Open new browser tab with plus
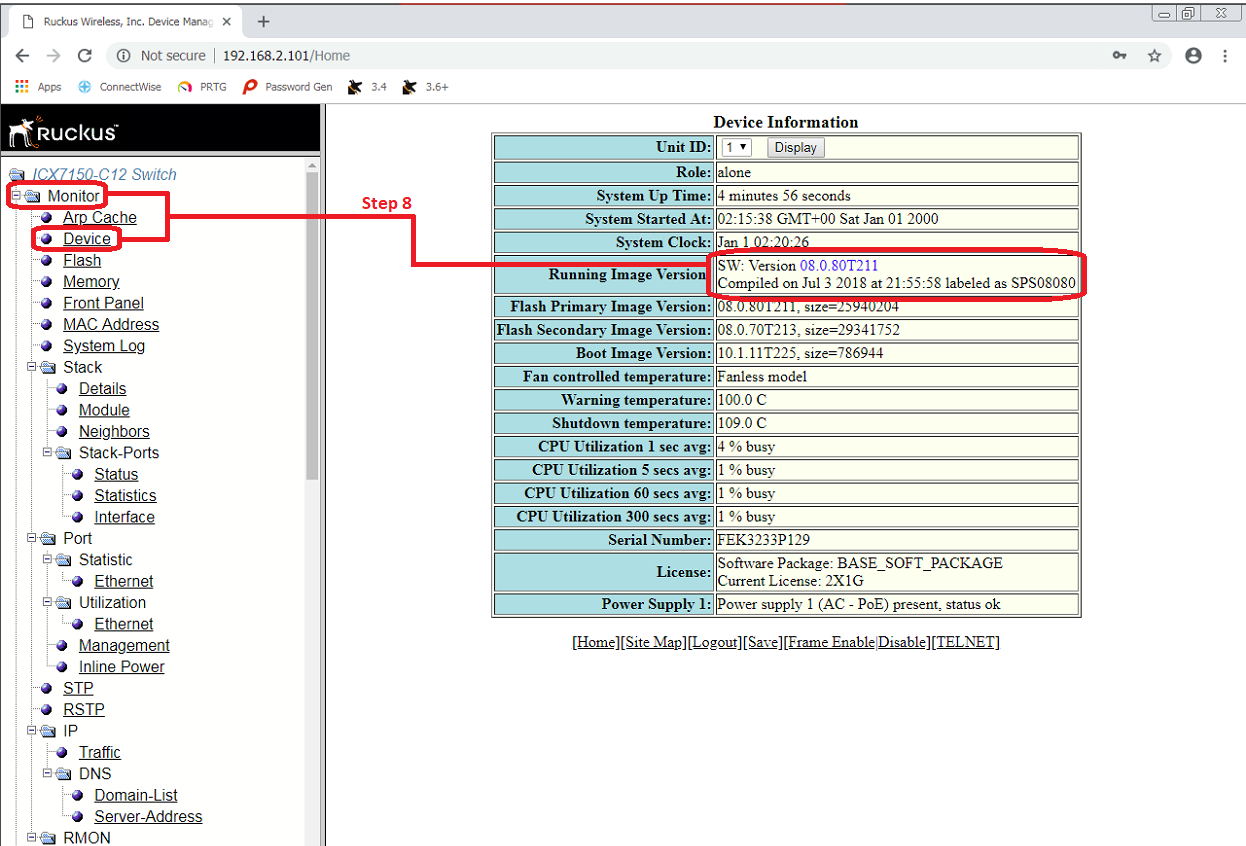The height and width of the screenshot is (846, 1246). pos(264,21)
